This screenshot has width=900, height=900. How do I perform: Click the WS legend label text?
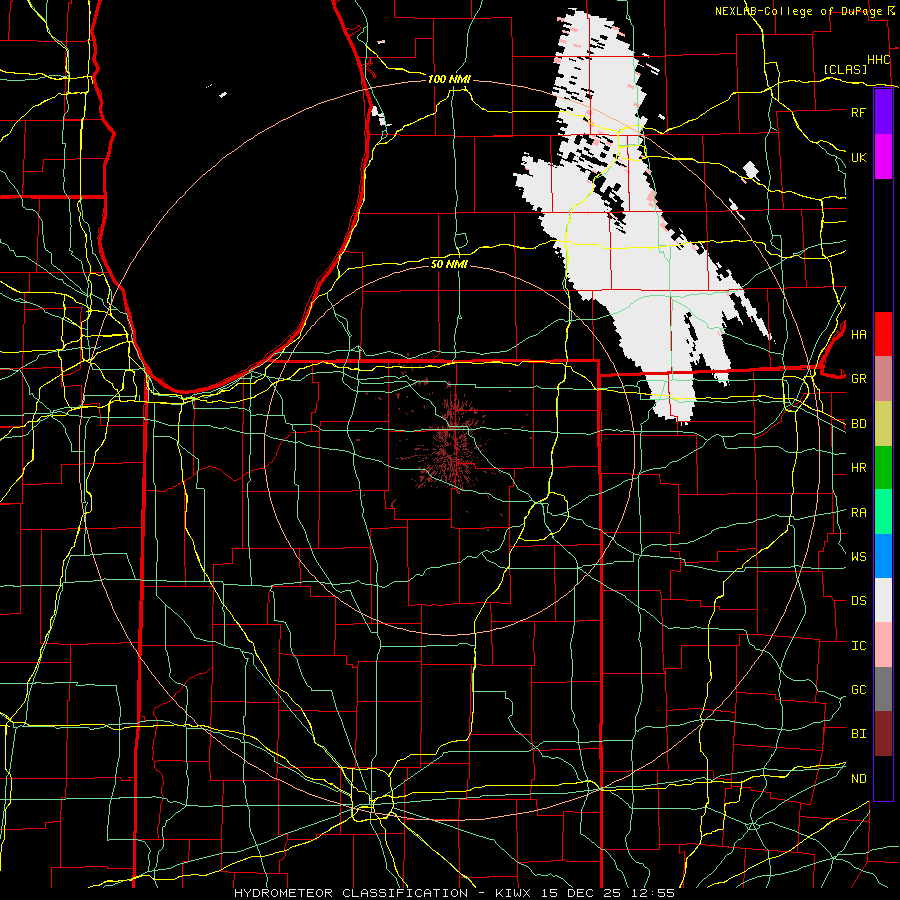(859, 557)
